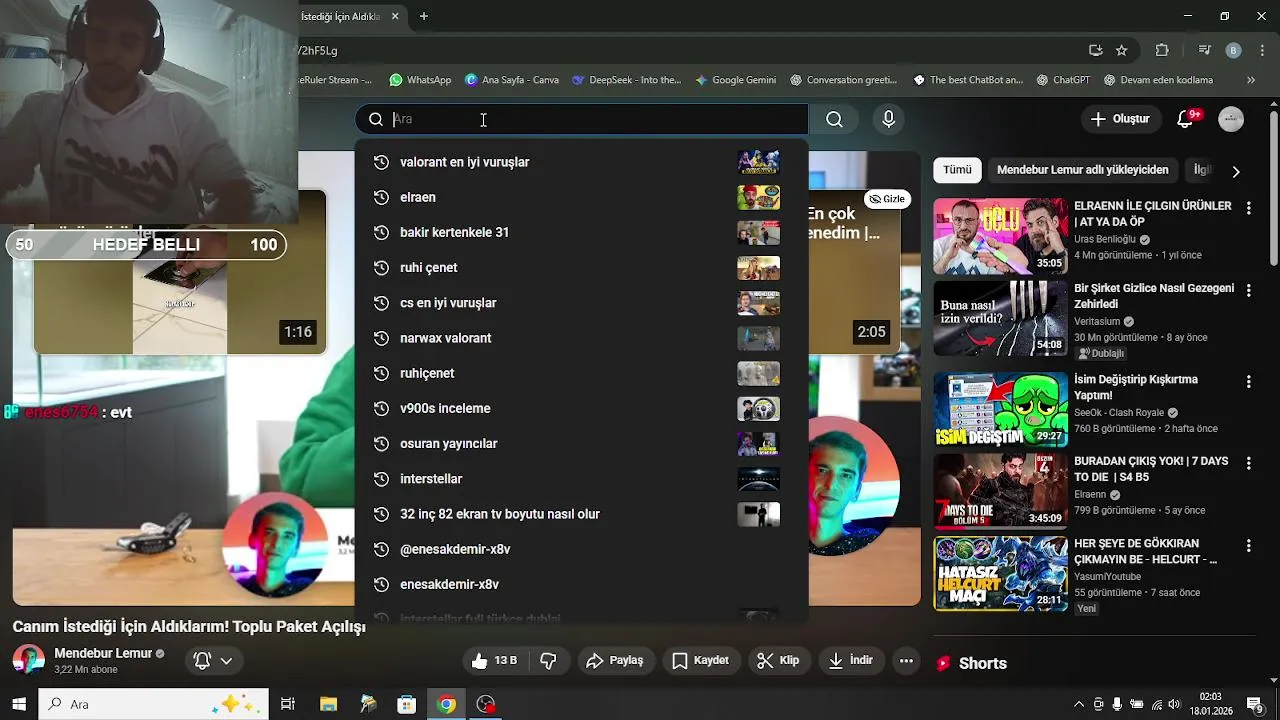
Task: Open the Ana Sayfa - Canva bookmark
Action: tap(512, 80)
